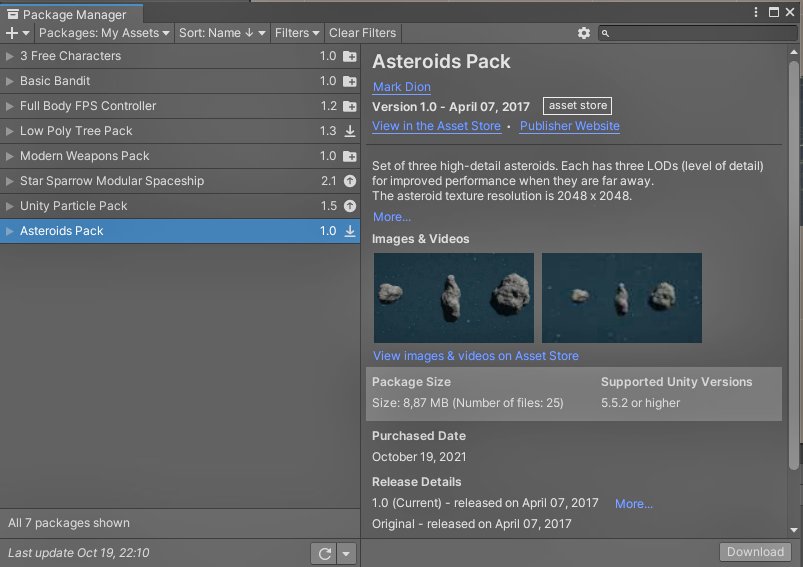Expand the Basic Bandit package entry
This screenshot has width=803, height=567.
click(x=9, y=81)
